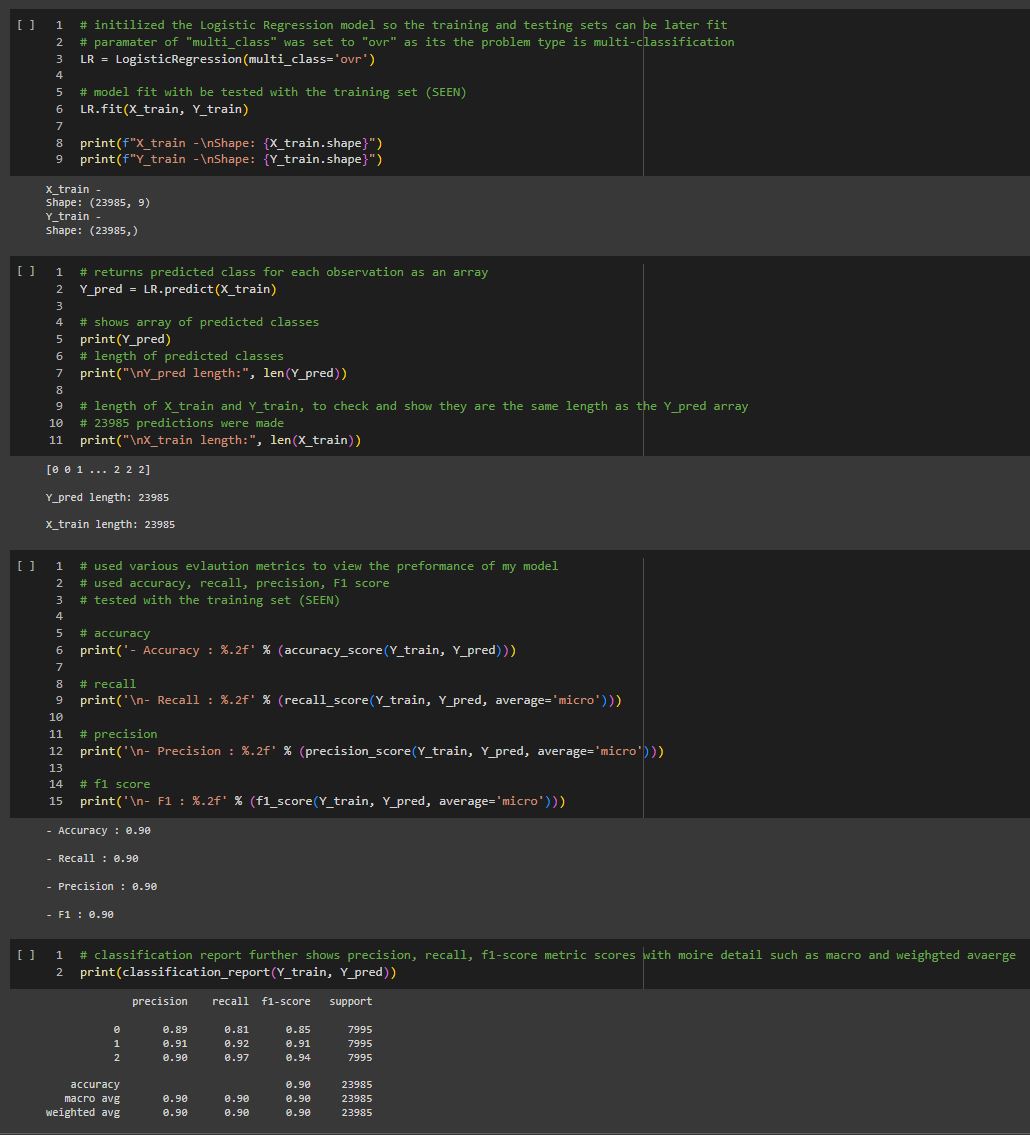This screenshot has width=1030, height=1135.
Task: Select output '- Accuracy : 0.90'
Action: tap(98, 830)
